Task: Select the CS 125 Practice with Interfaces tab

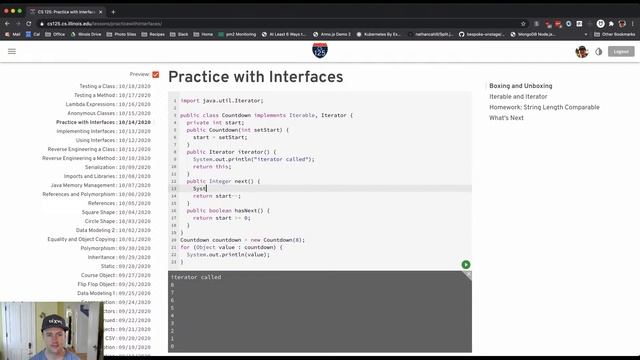Action: 65,12
